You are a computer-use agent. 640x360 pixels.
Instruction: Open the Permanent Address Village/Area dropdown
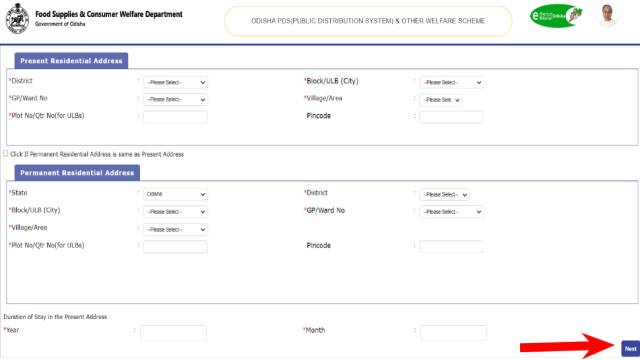click(x=175, y=229)
